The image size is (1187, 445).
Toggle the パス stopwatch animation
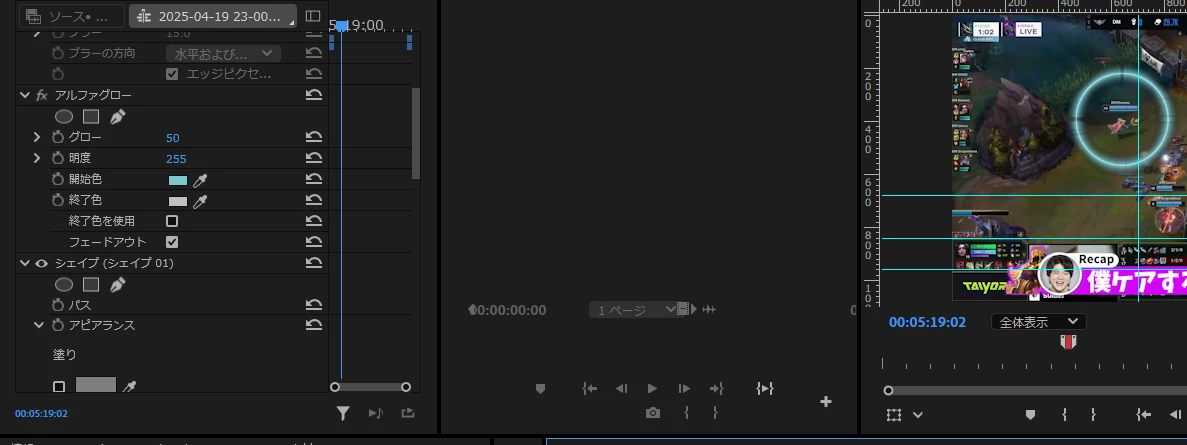(58, 305)
